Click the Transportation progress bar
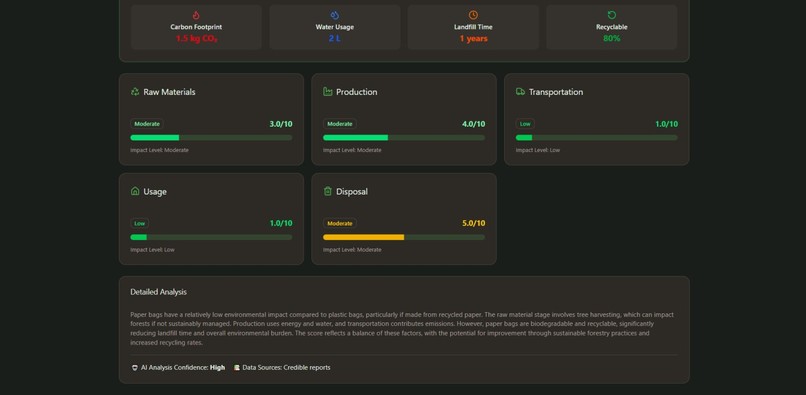The width and height of the screenshot is (806, 395). tap(596, 138)
